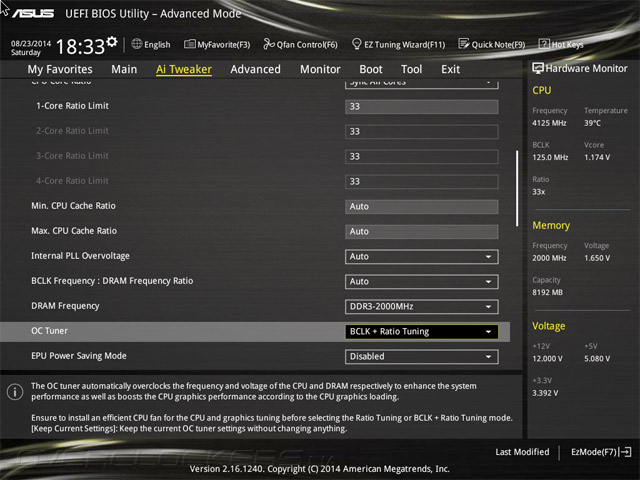The height and width of the screenshot is (480, 640).
Task: Select the Max. CPU Cache Ratio label
Action: point(74,231)
